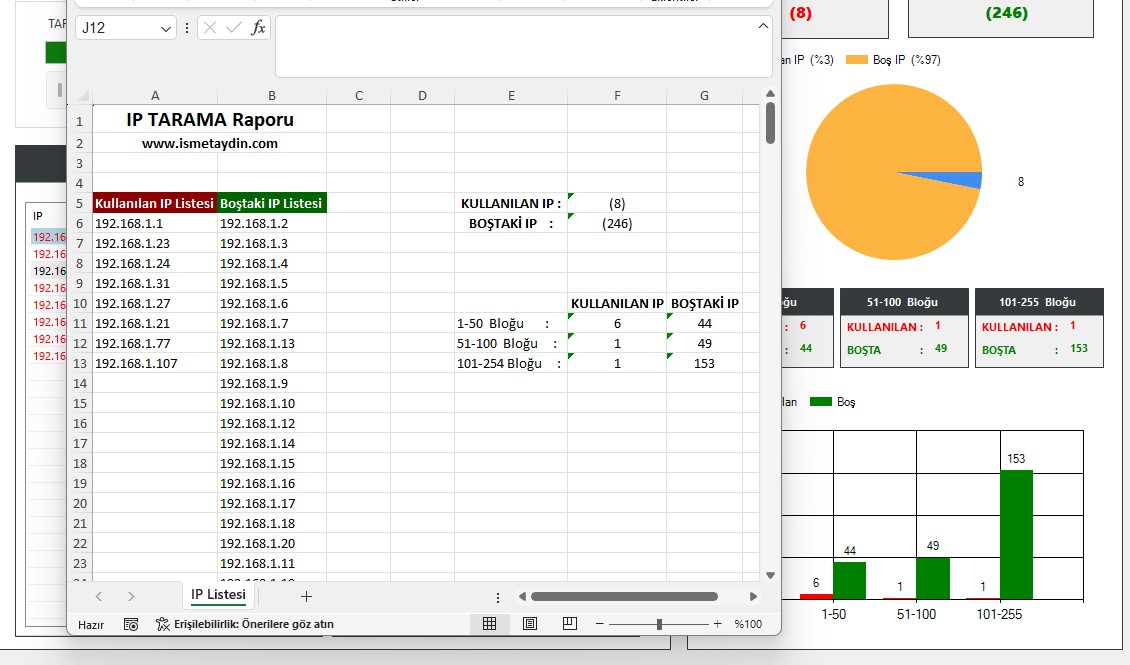The image size is (1130, 665).
Task: Collapse the formula bar with the chevron
Action: 763,25
